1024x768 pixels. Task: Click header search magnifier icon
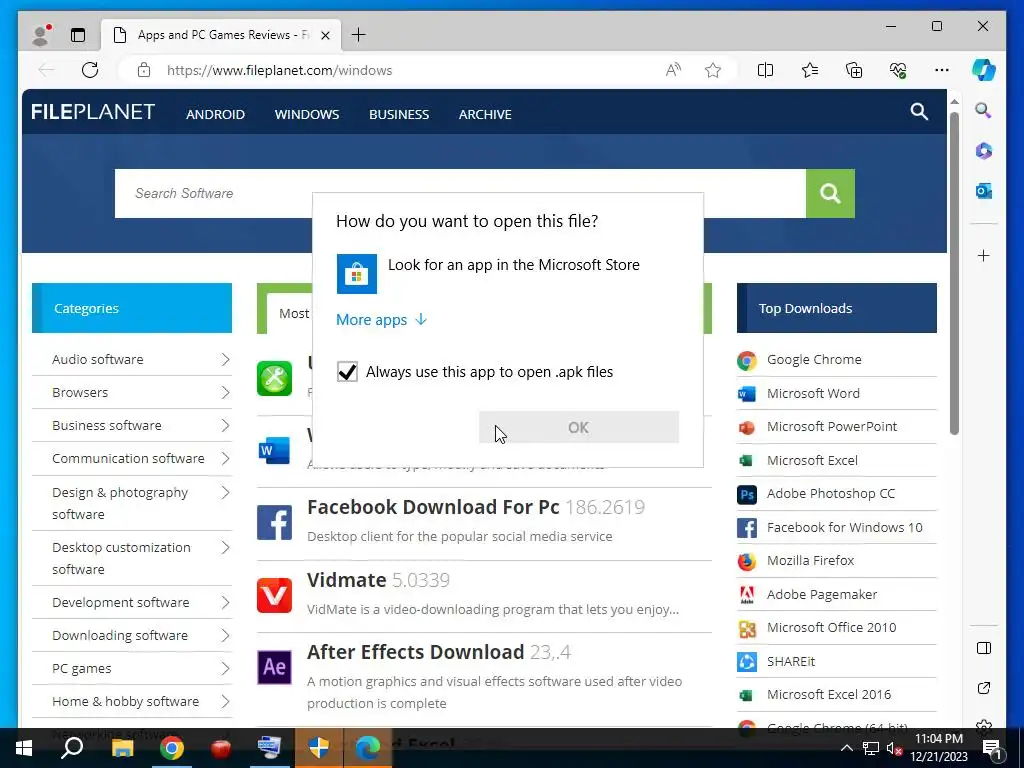click(920, 112)
